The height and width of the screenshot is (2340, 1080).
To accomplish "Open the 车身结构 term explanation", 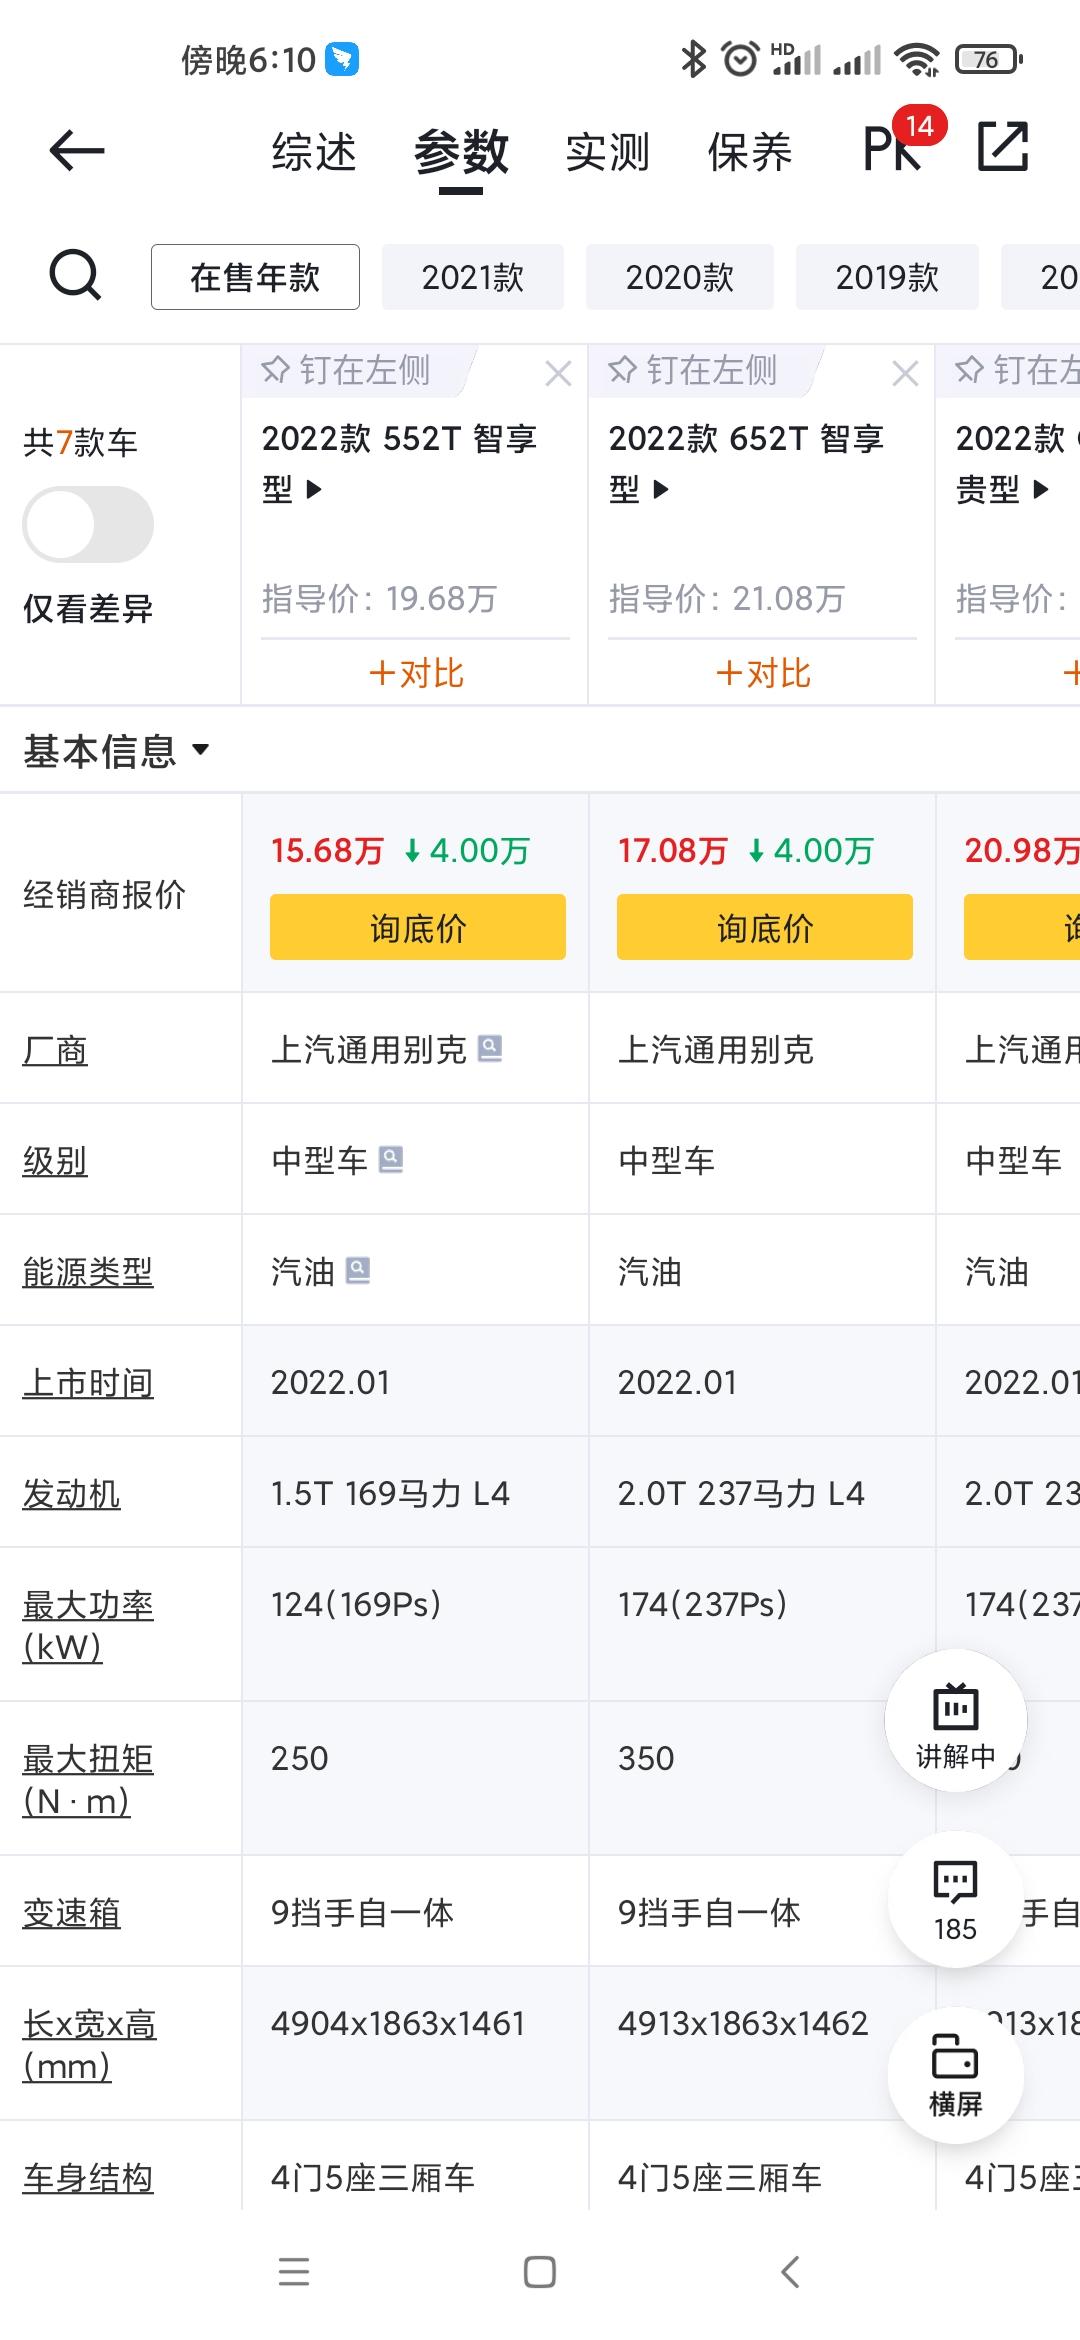I will [88, 2178].
